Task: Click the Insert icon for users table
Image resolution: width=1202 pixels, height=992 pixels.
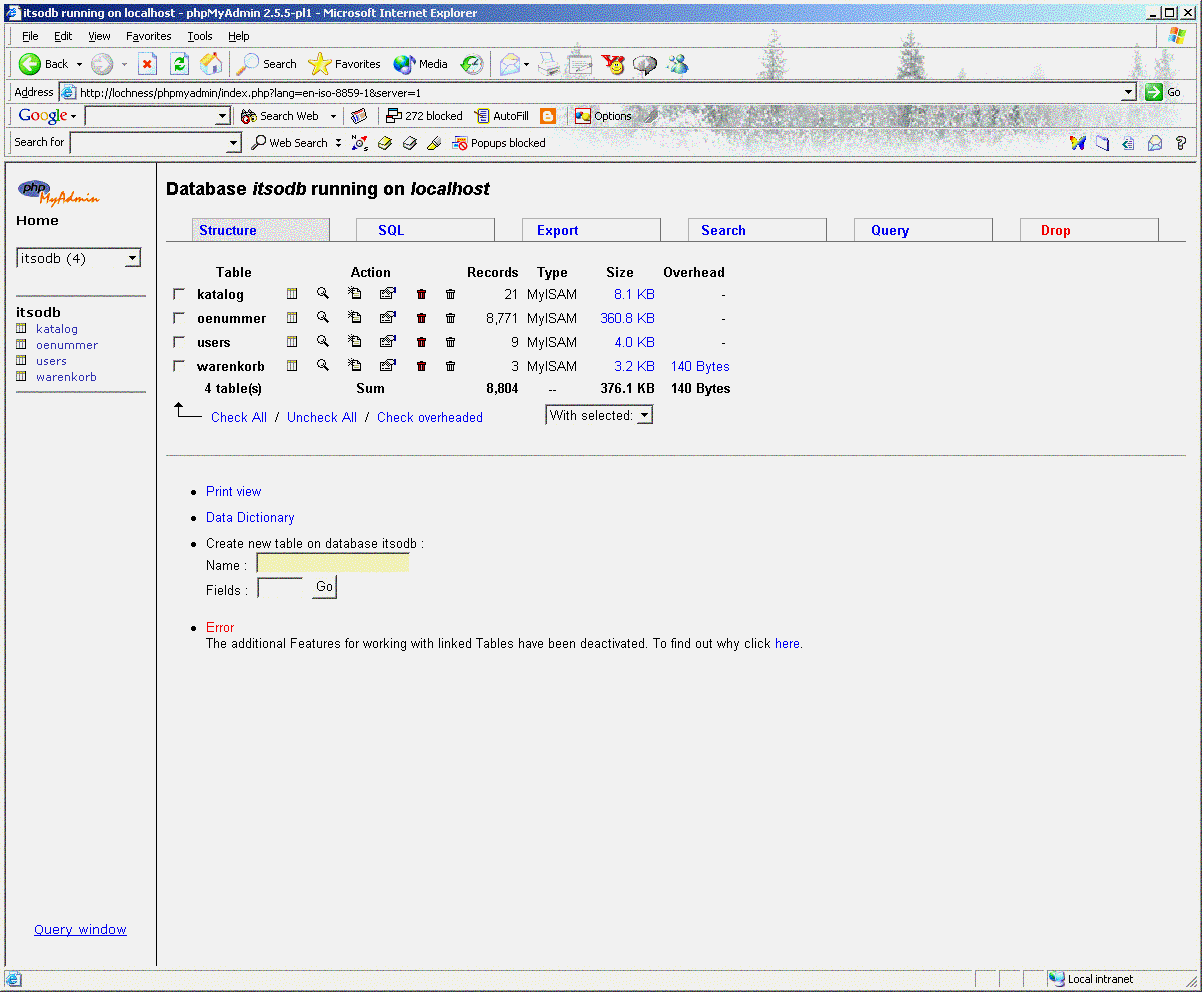Action: point(355,342)
